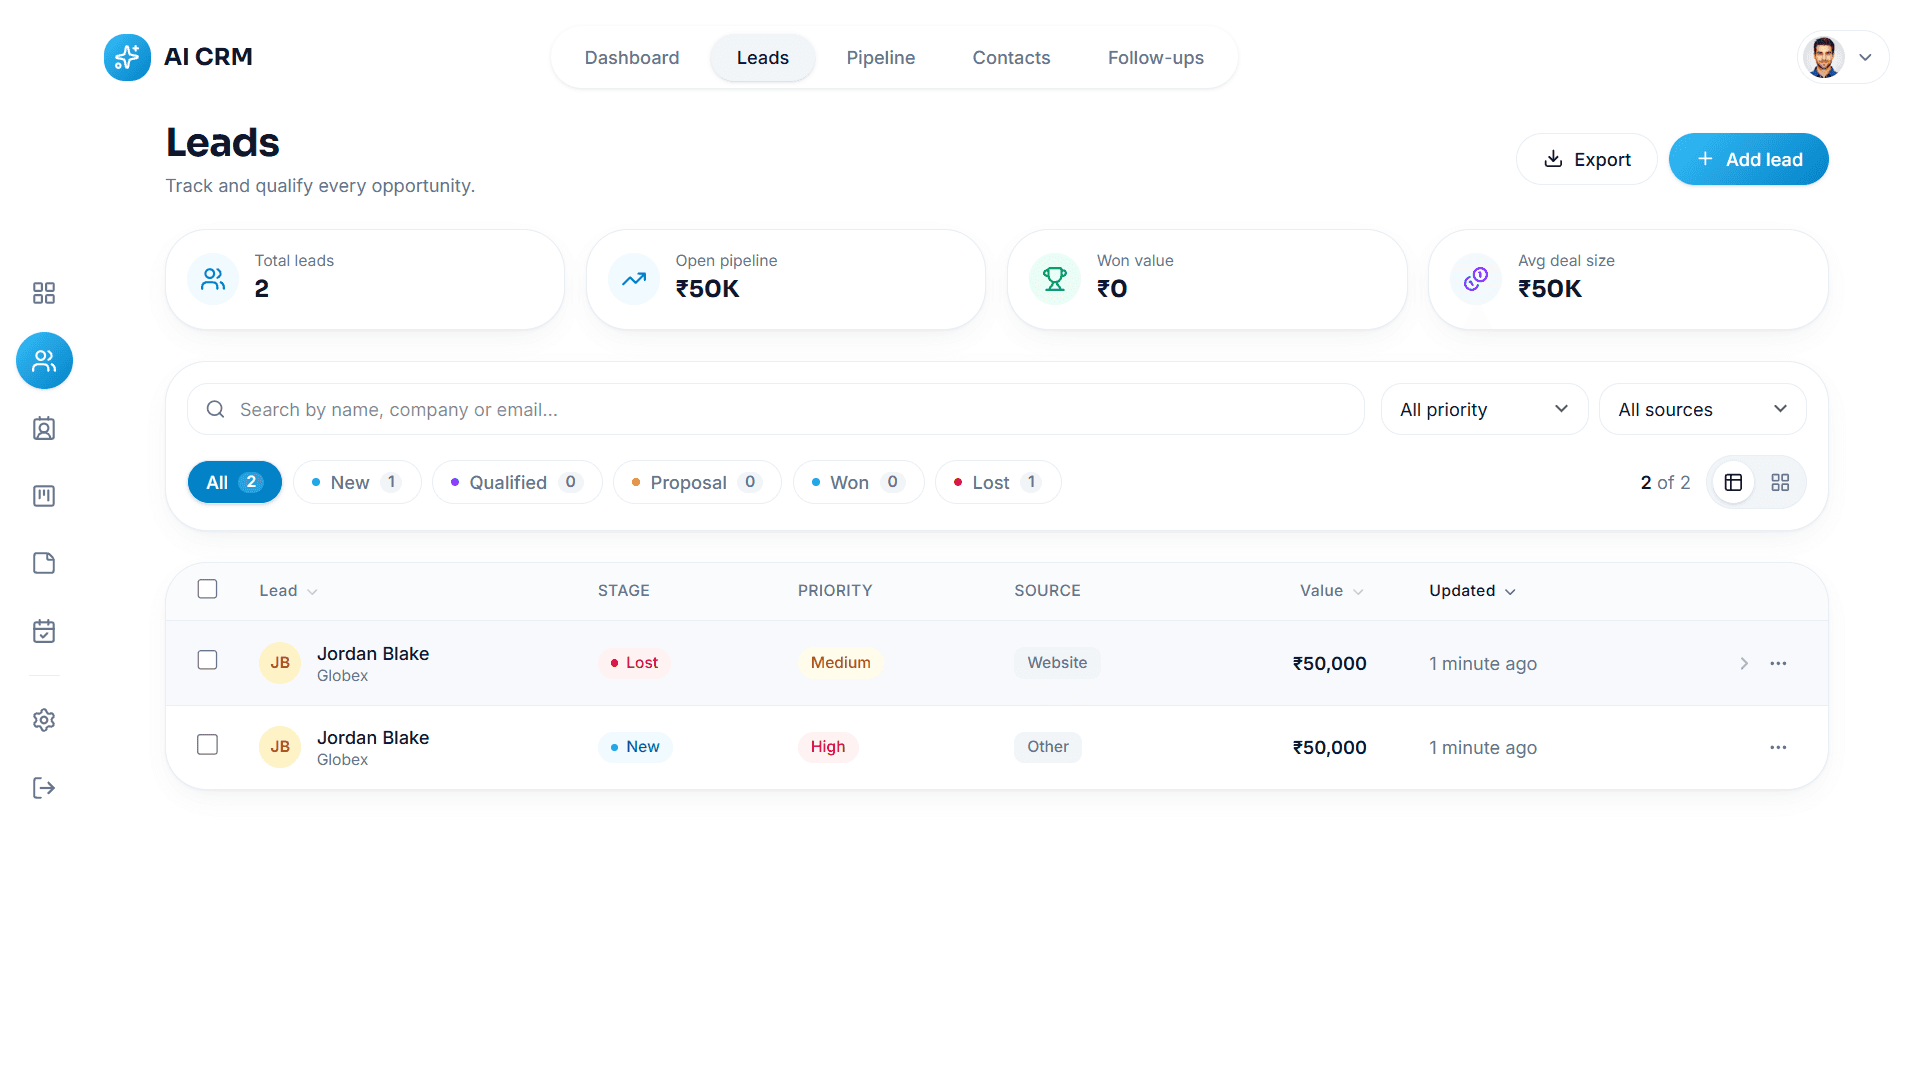Focus the lead search input field
The height and width of the screenshot is (1080, 1920).
click(775, 409)
